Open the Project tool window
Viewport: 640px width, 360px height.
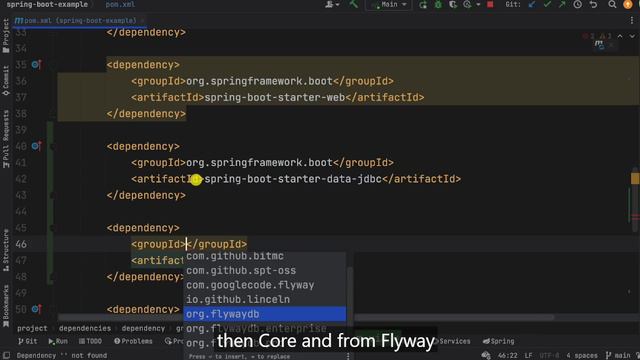[6, 36]
